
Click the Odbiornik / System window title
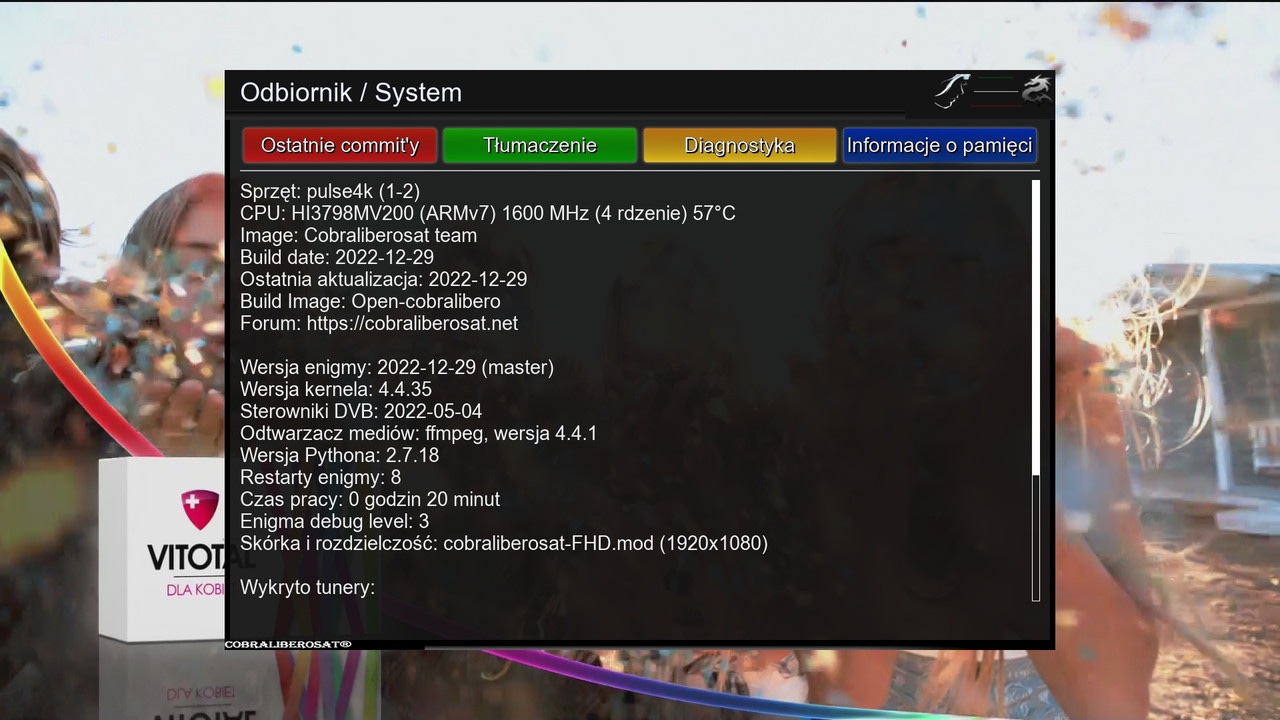(351, 93)
